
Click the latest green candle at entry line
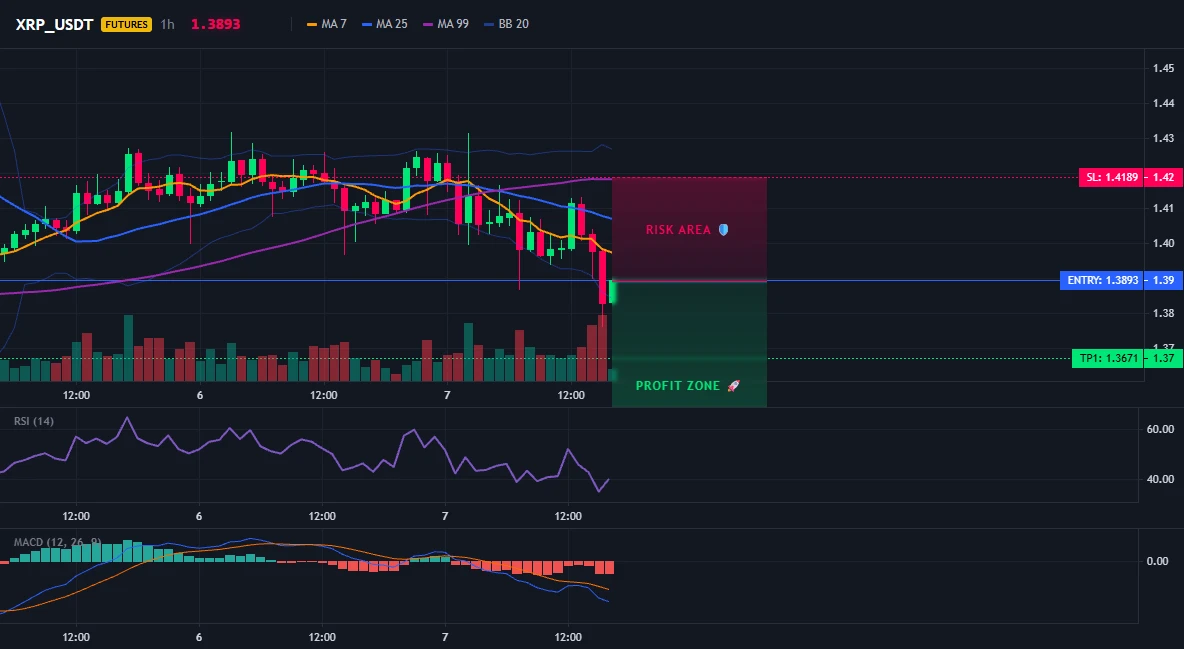click(x=612, y=292)
